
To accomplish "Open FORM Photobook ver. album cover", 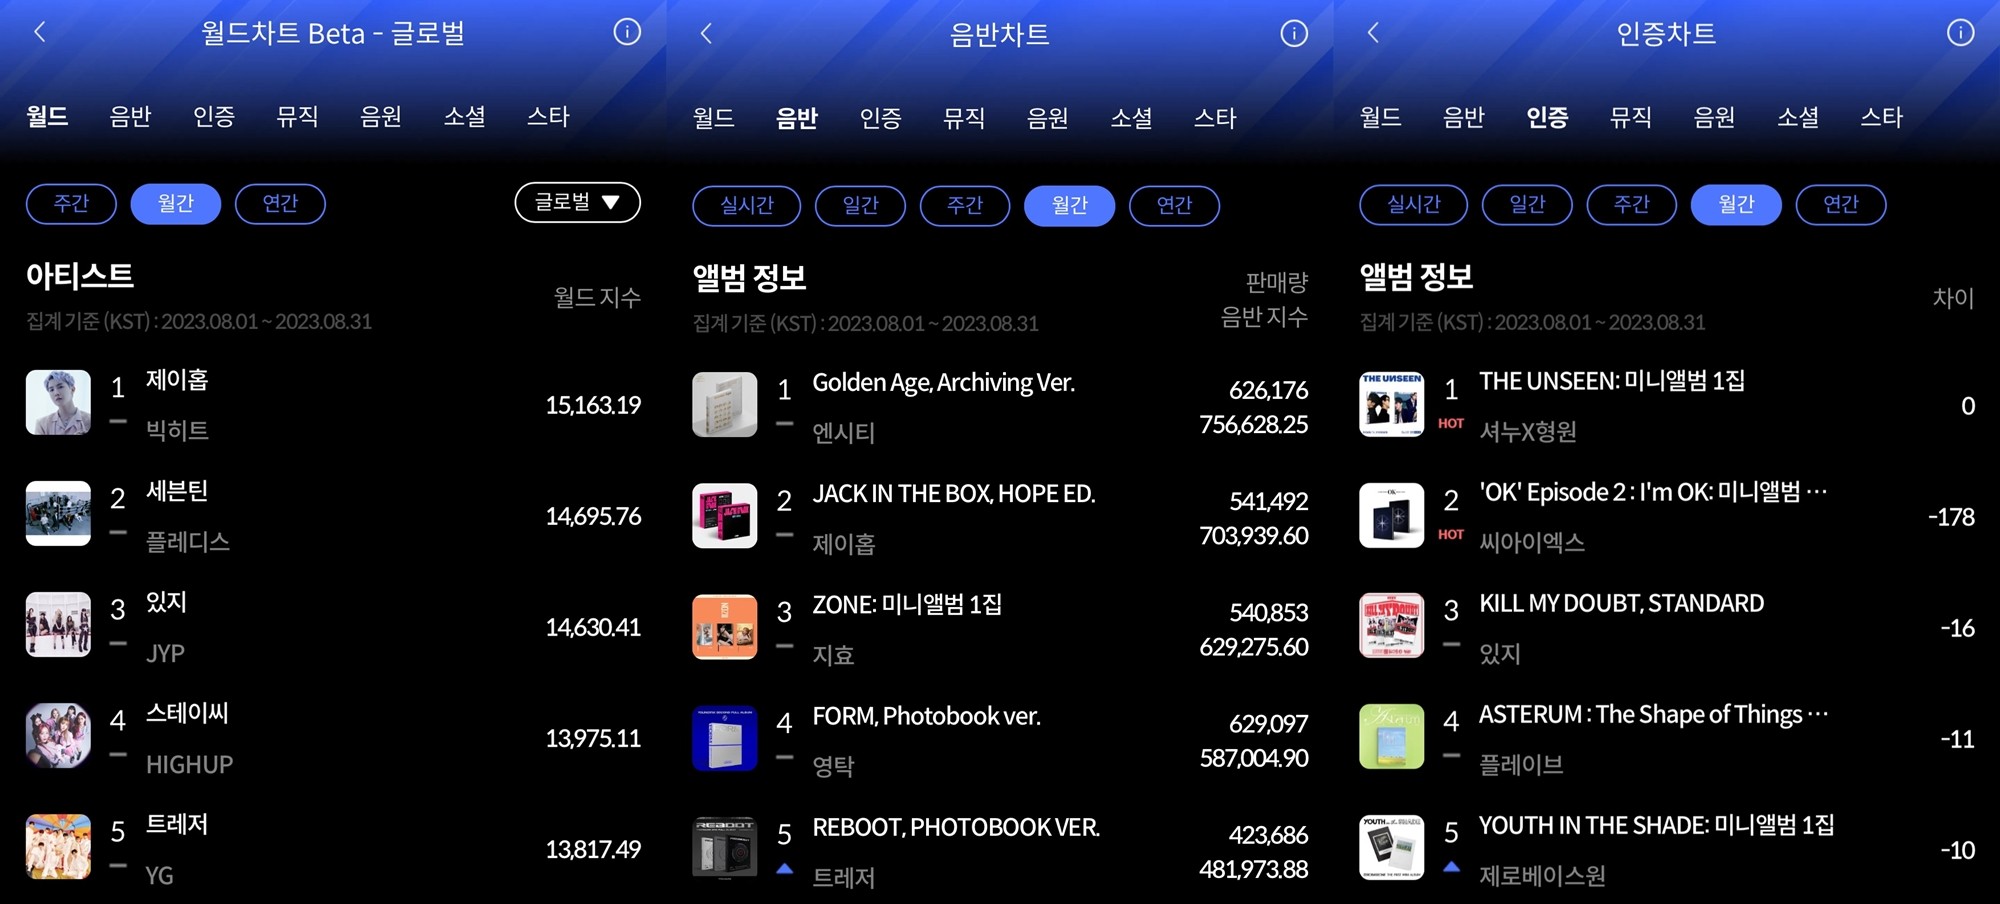I will tap(725, 738).
